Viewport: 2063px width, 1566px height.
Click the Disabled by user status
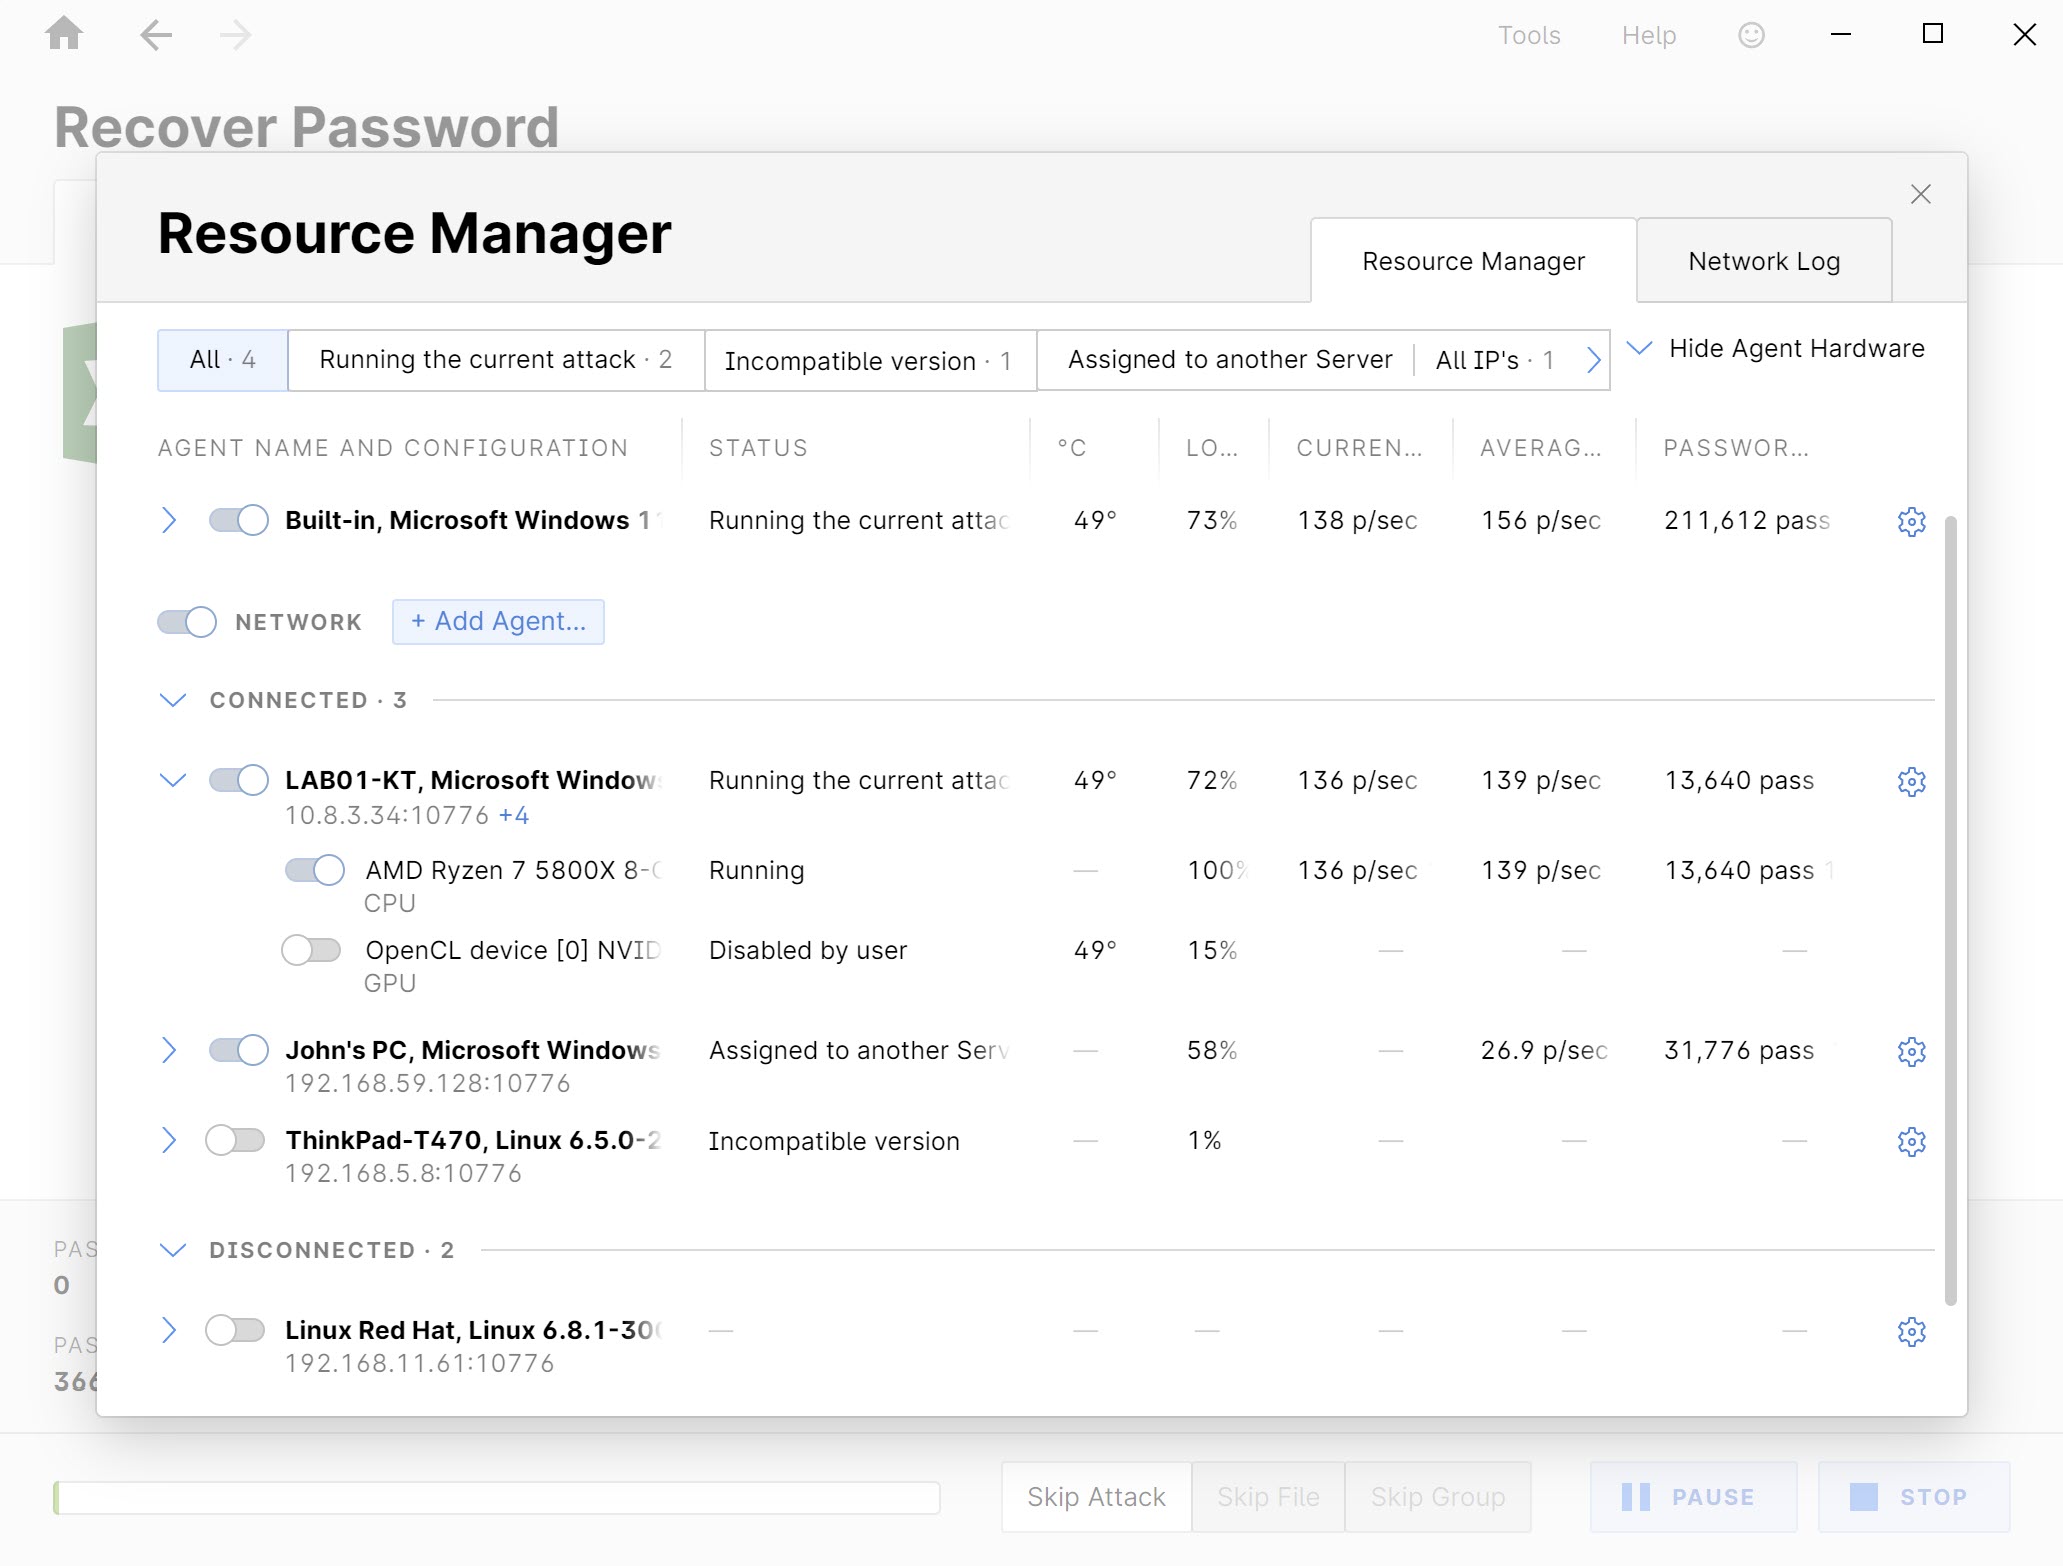pyautogui.click(x=808, y=950)
